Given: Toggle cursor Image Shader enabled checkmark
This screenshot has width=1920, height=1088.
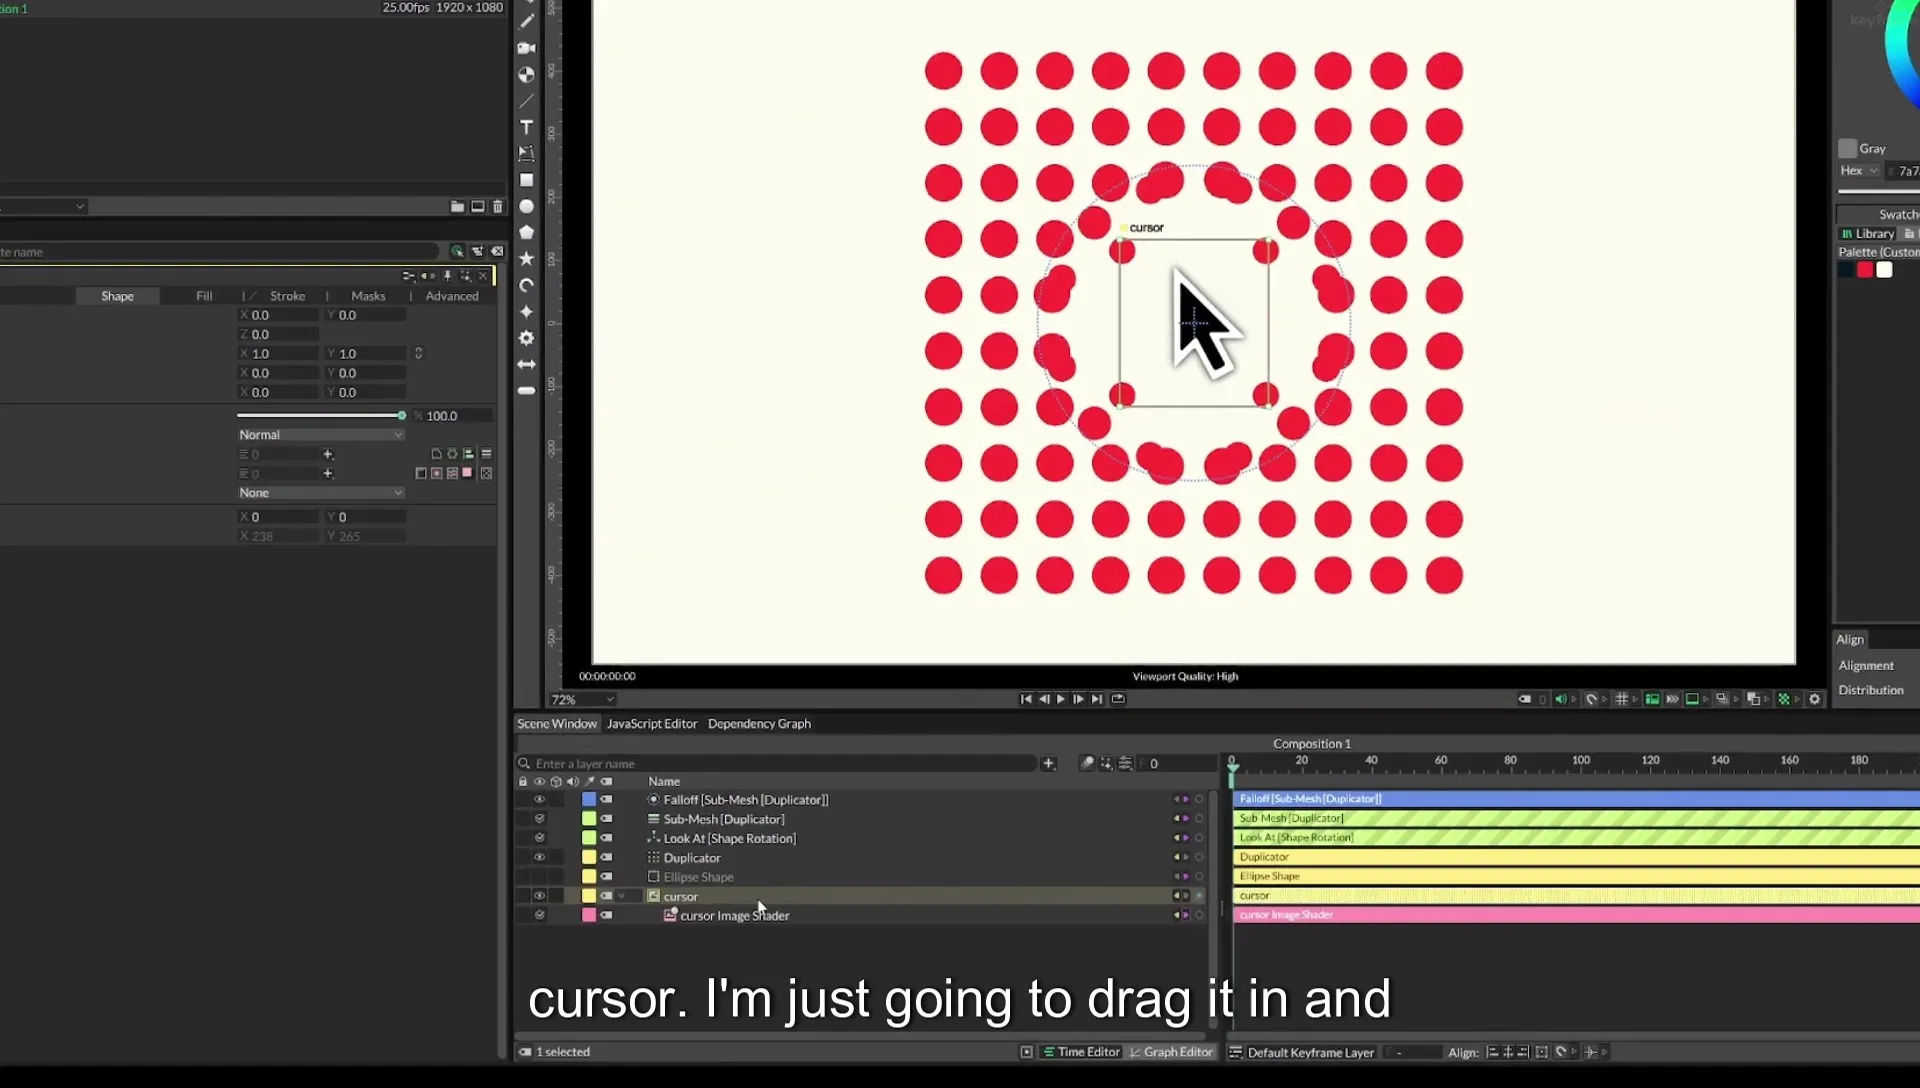Looking at the screenshot, I should [539, 915].
